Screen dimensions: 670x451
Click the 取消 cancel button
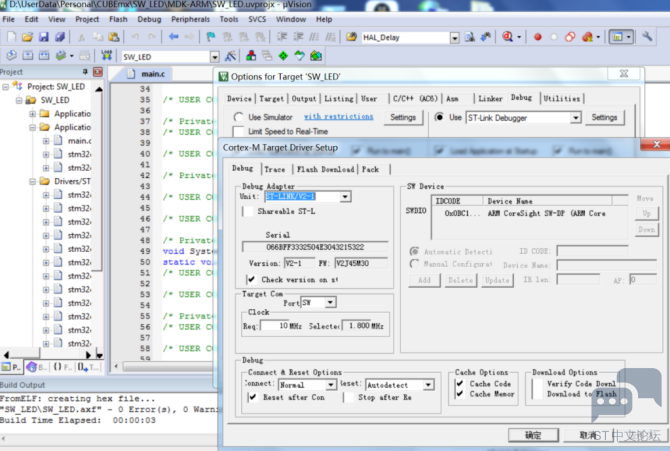tap(589, 435)
